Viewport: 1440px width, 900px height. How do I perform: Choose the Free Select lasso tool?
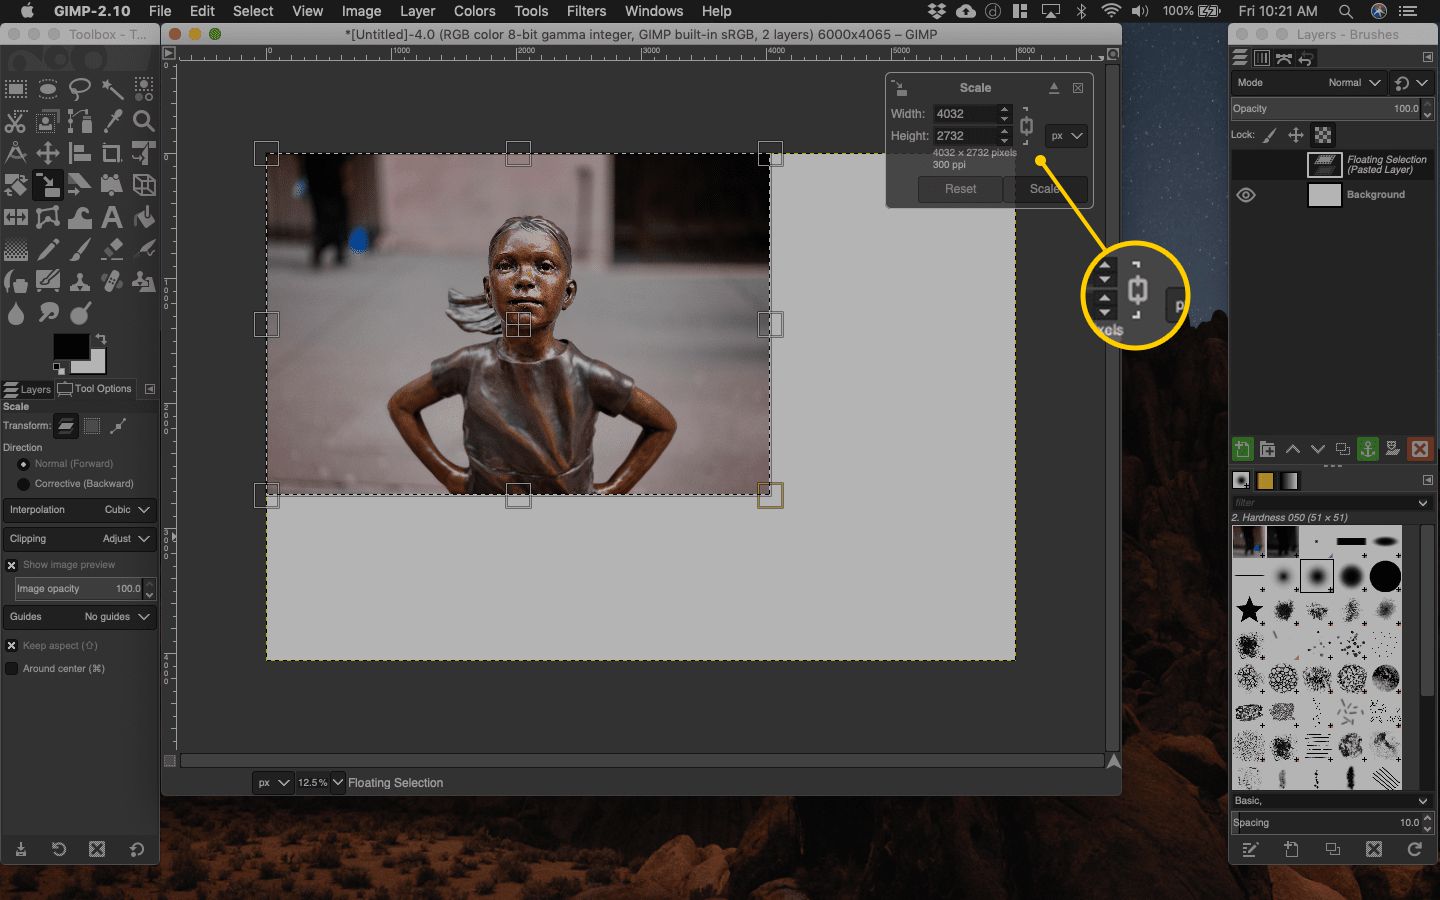point(80,89)
